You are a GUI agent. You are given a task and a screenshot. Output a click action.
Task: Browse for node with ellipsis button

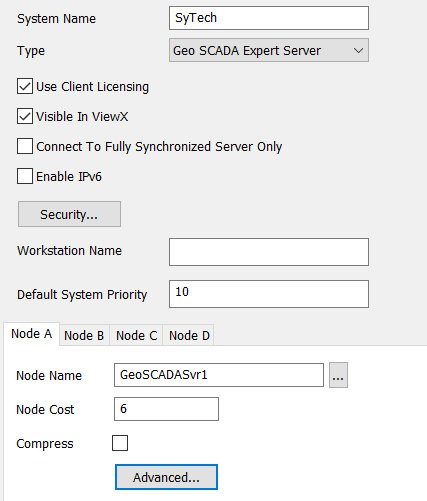point(338,375)
